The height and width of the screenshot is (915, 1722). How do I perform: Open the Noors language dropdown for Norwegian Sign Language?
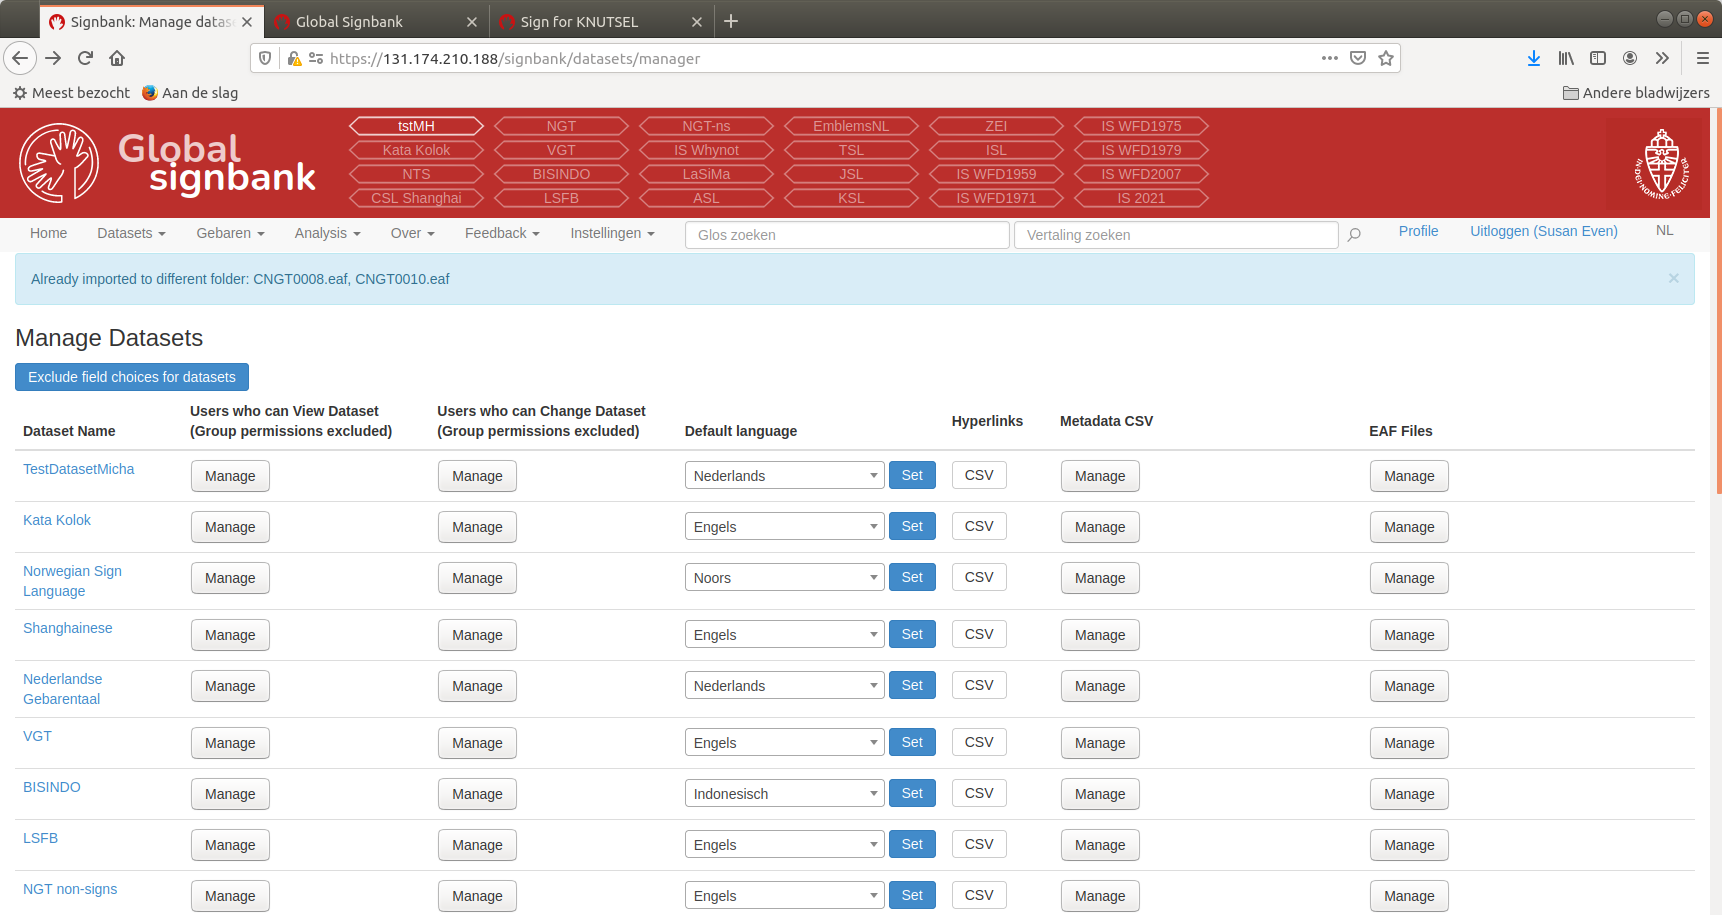tap(784, 577)
